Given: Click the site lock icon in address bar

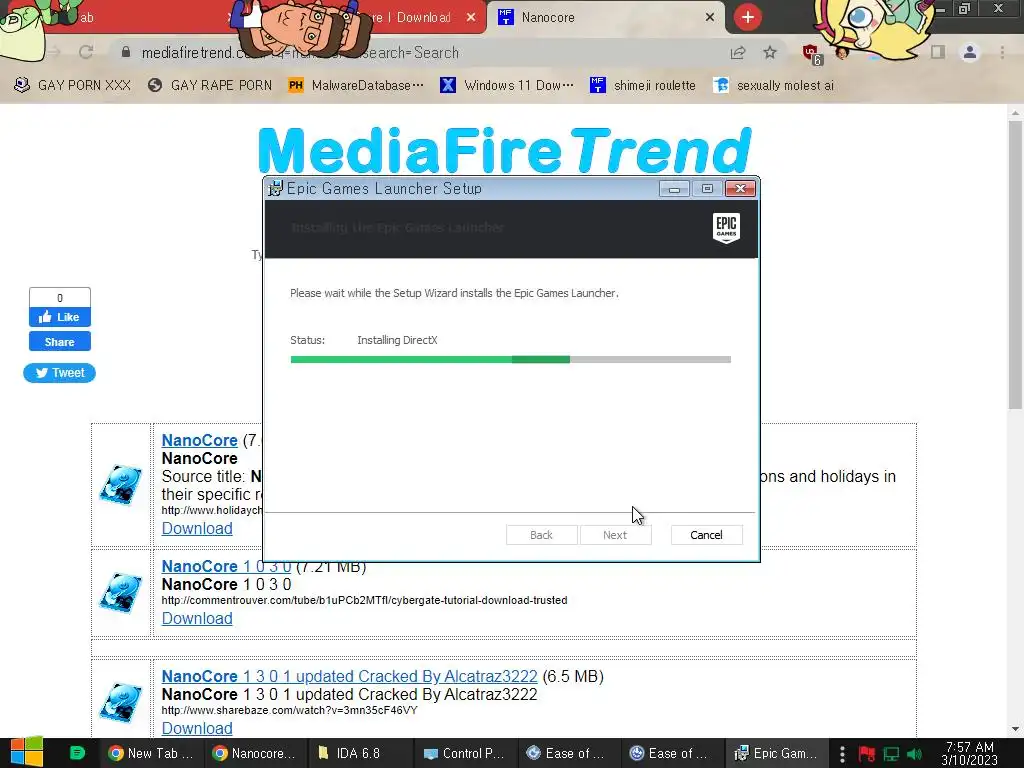Looking at the screenshot, I should (x=126, y=52).
